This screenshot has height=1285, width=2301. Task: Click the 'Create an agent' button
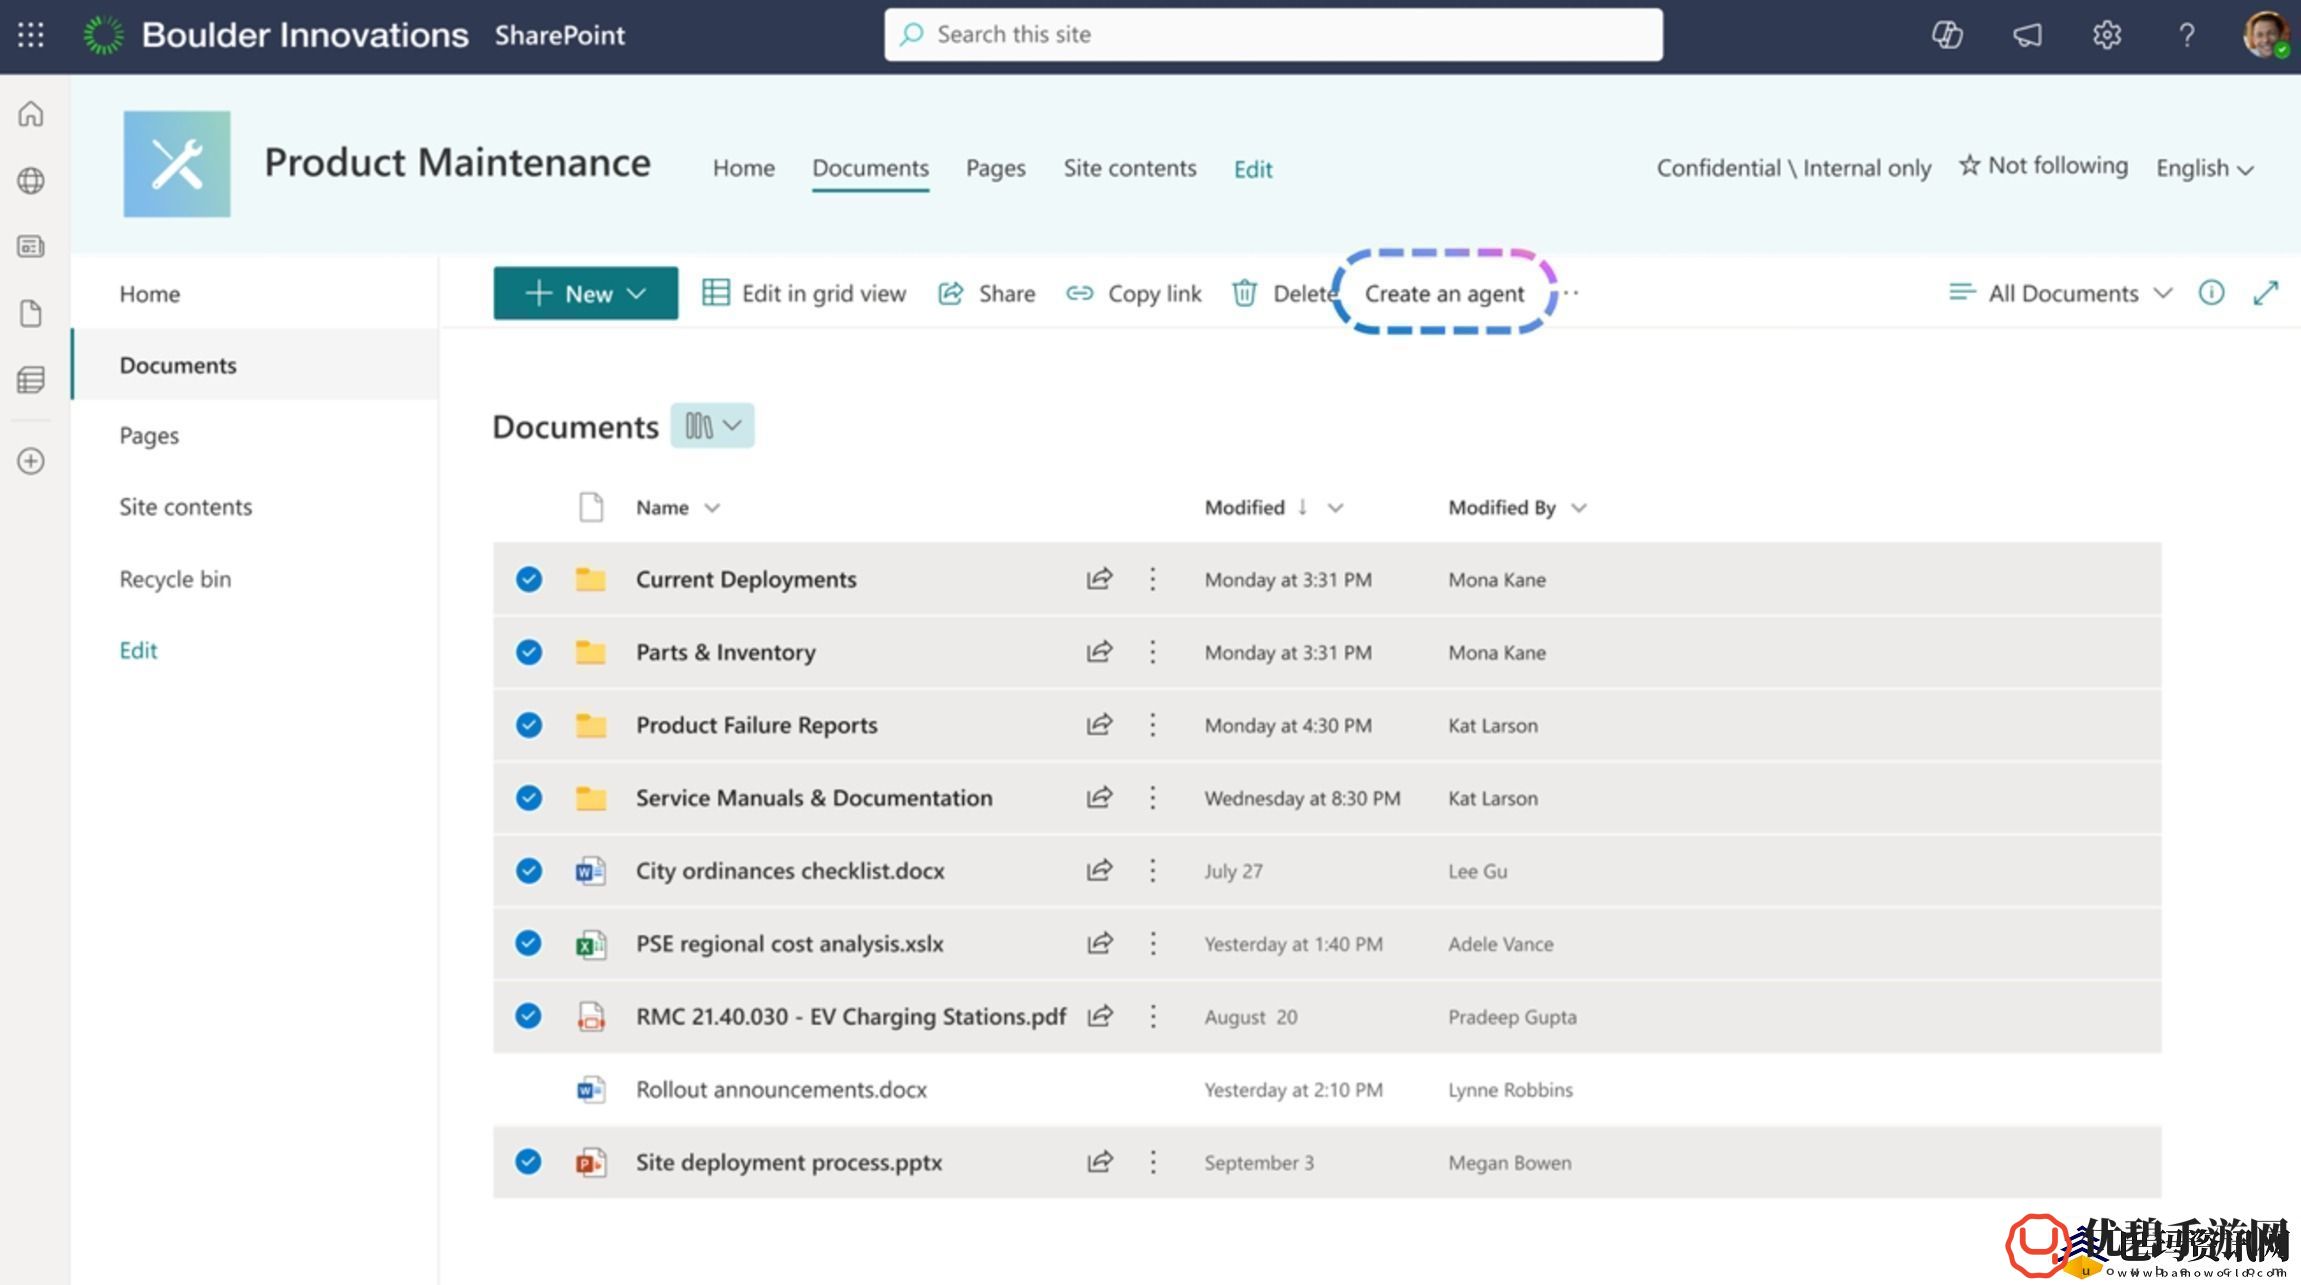click(x=1441, y=292)
